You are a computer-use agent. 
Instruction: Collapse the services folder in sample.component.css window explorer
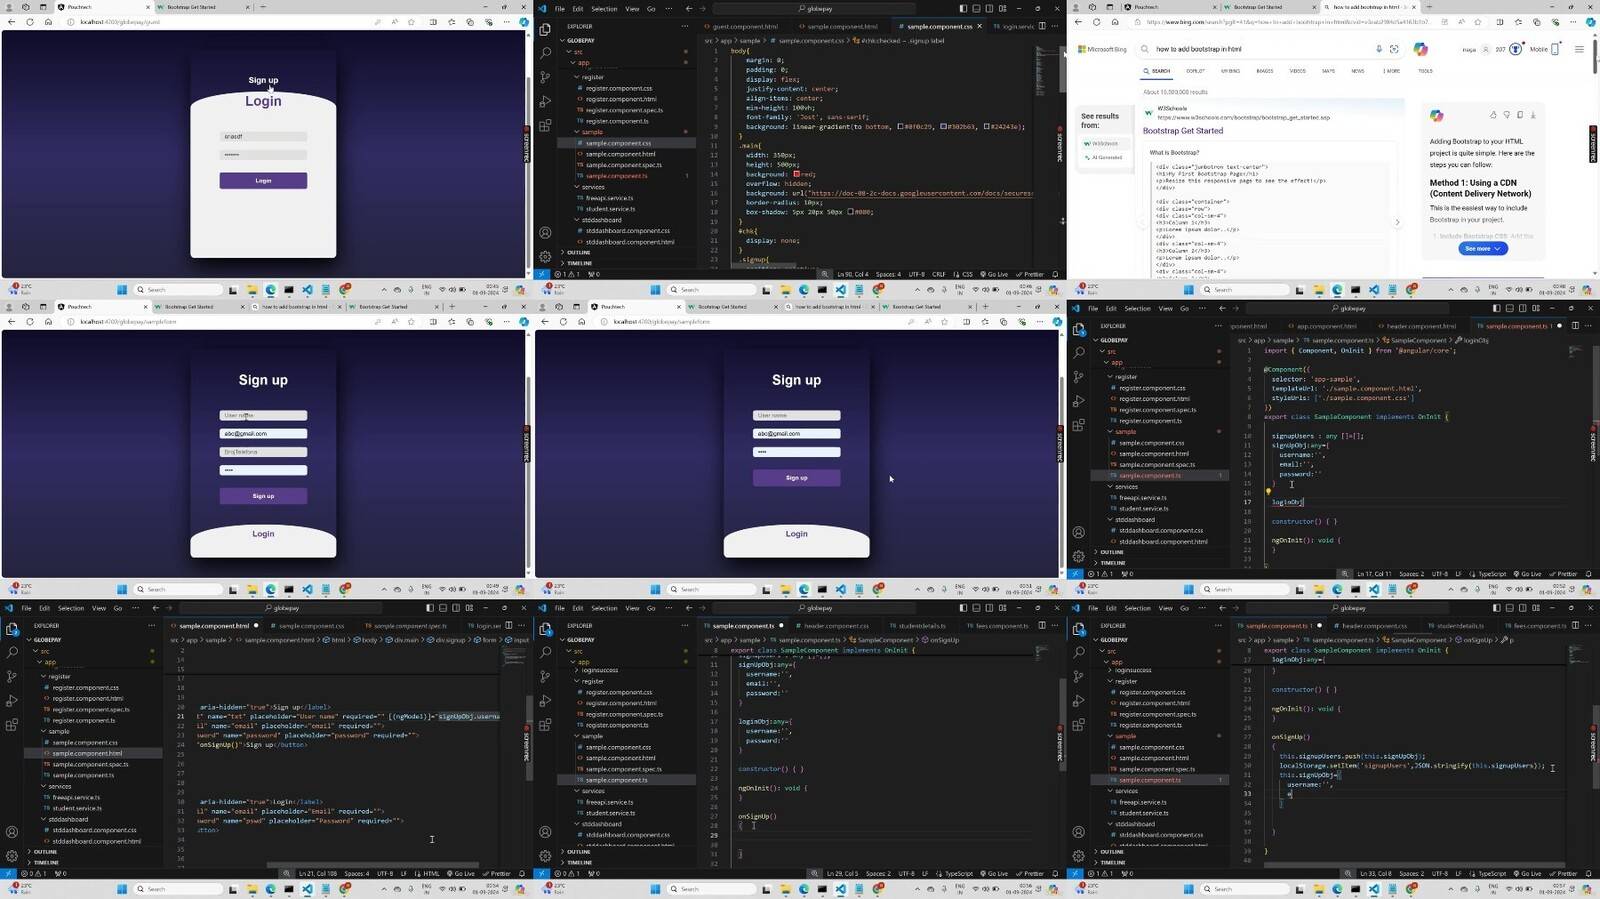593,187
